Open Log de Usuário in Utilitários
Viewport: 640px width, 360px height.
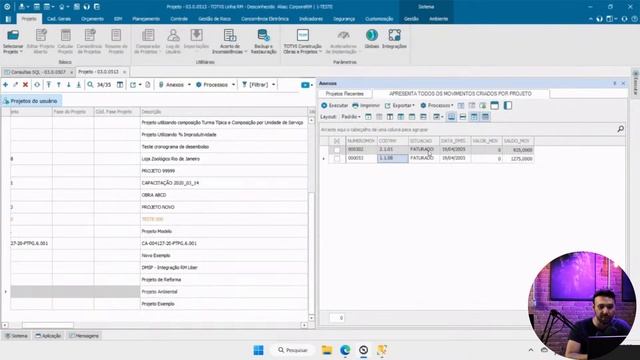click(x=173, y=41)
